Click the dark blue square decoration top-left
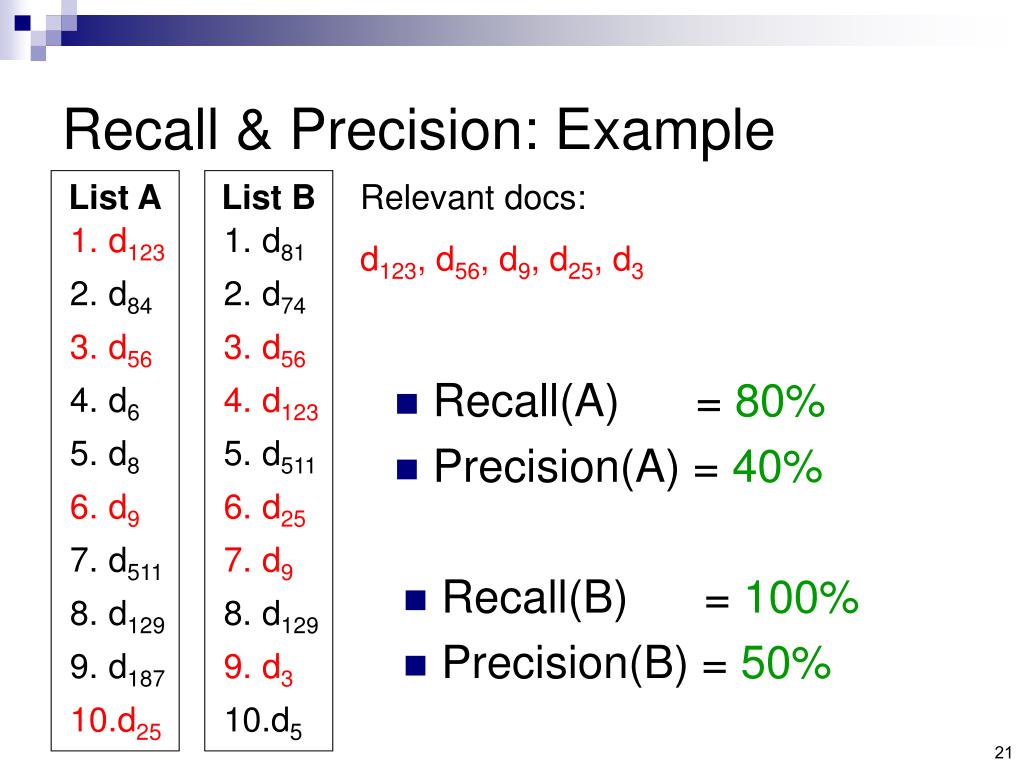 [23, 23]
